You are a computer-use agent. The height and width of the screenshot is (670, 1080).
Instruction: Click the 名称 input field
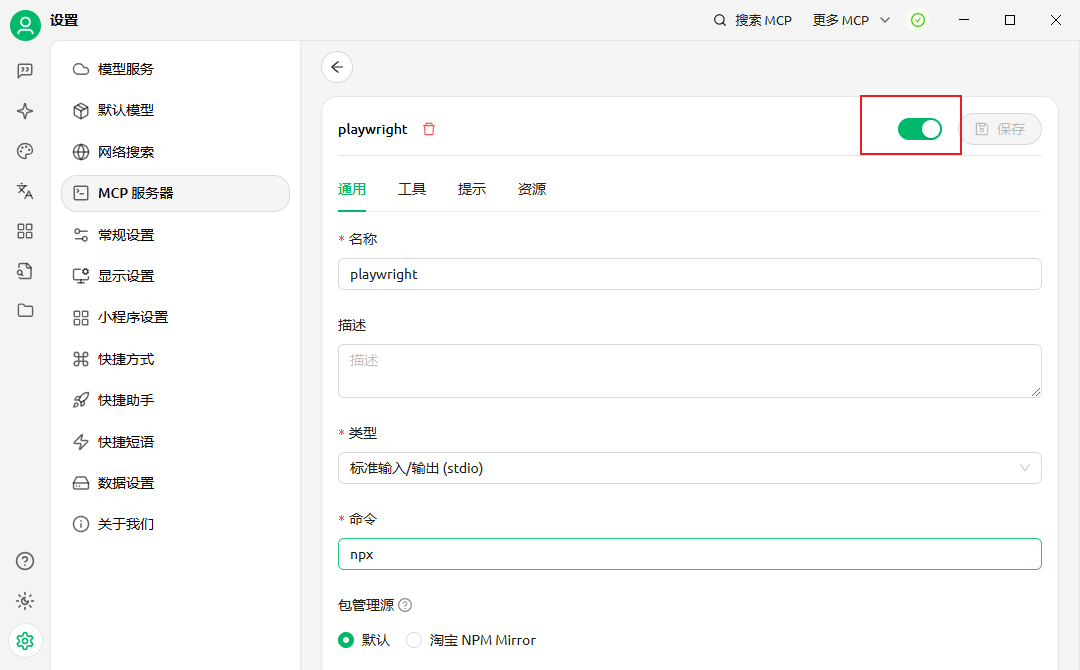click(x=689, y=274)
